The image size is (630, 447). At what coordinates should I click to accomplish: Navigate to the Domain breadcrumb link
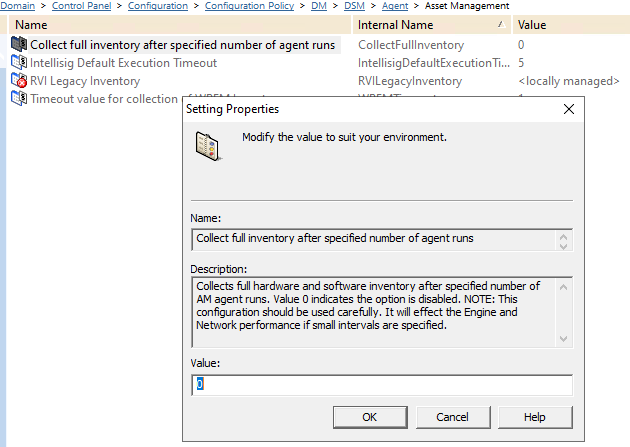click(x=18, y=6)
